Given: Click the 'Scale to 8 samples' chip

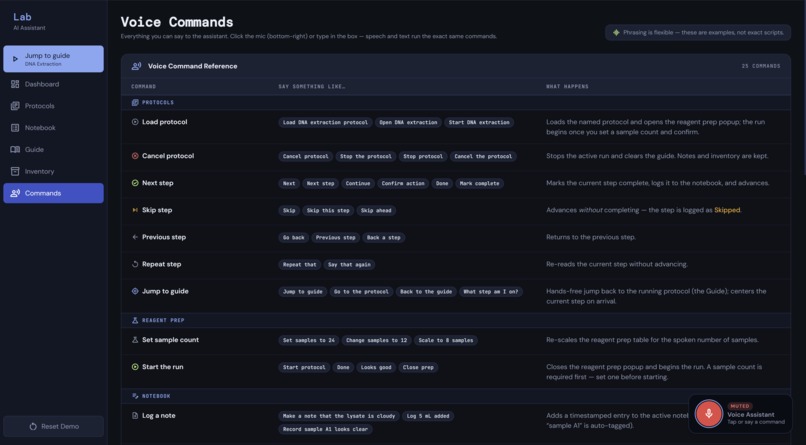Looking at the screenshot, I should tap(446, 340).
